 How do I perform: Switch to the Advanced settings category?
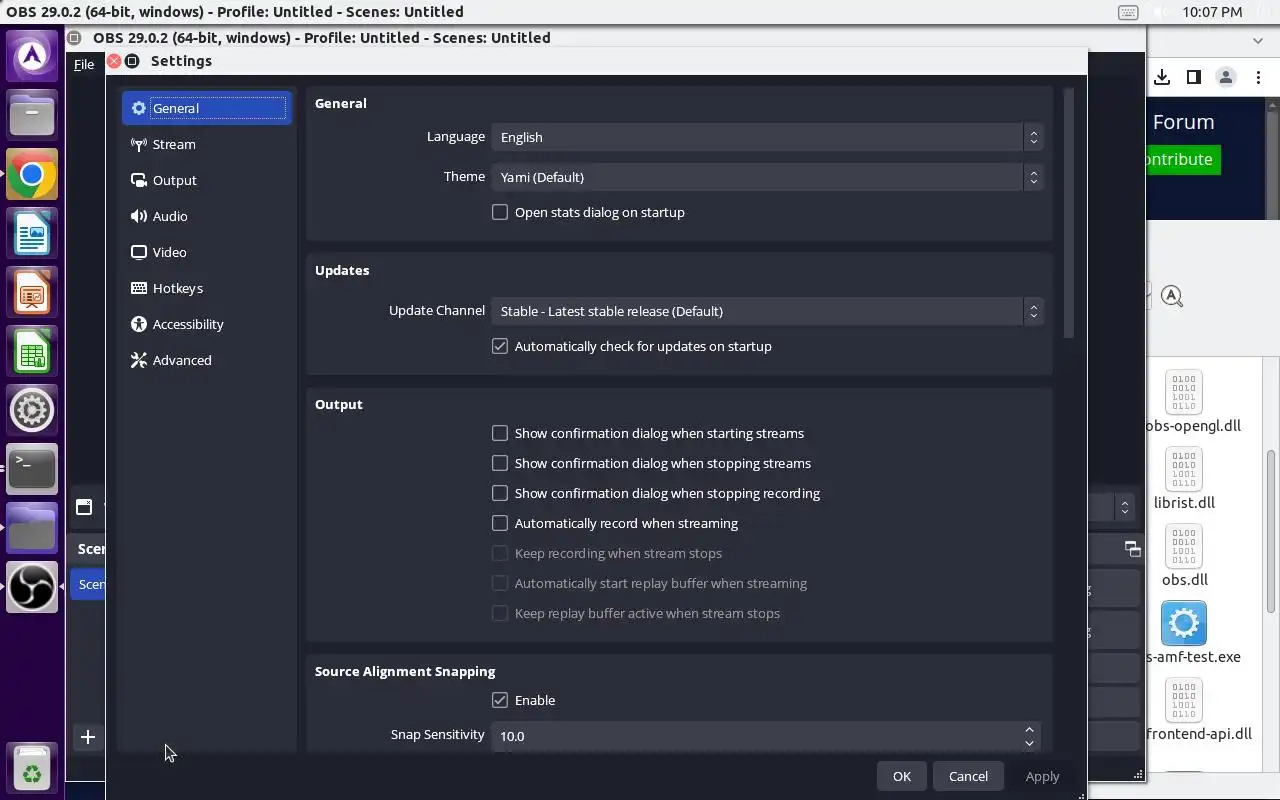tap(206, 360)
